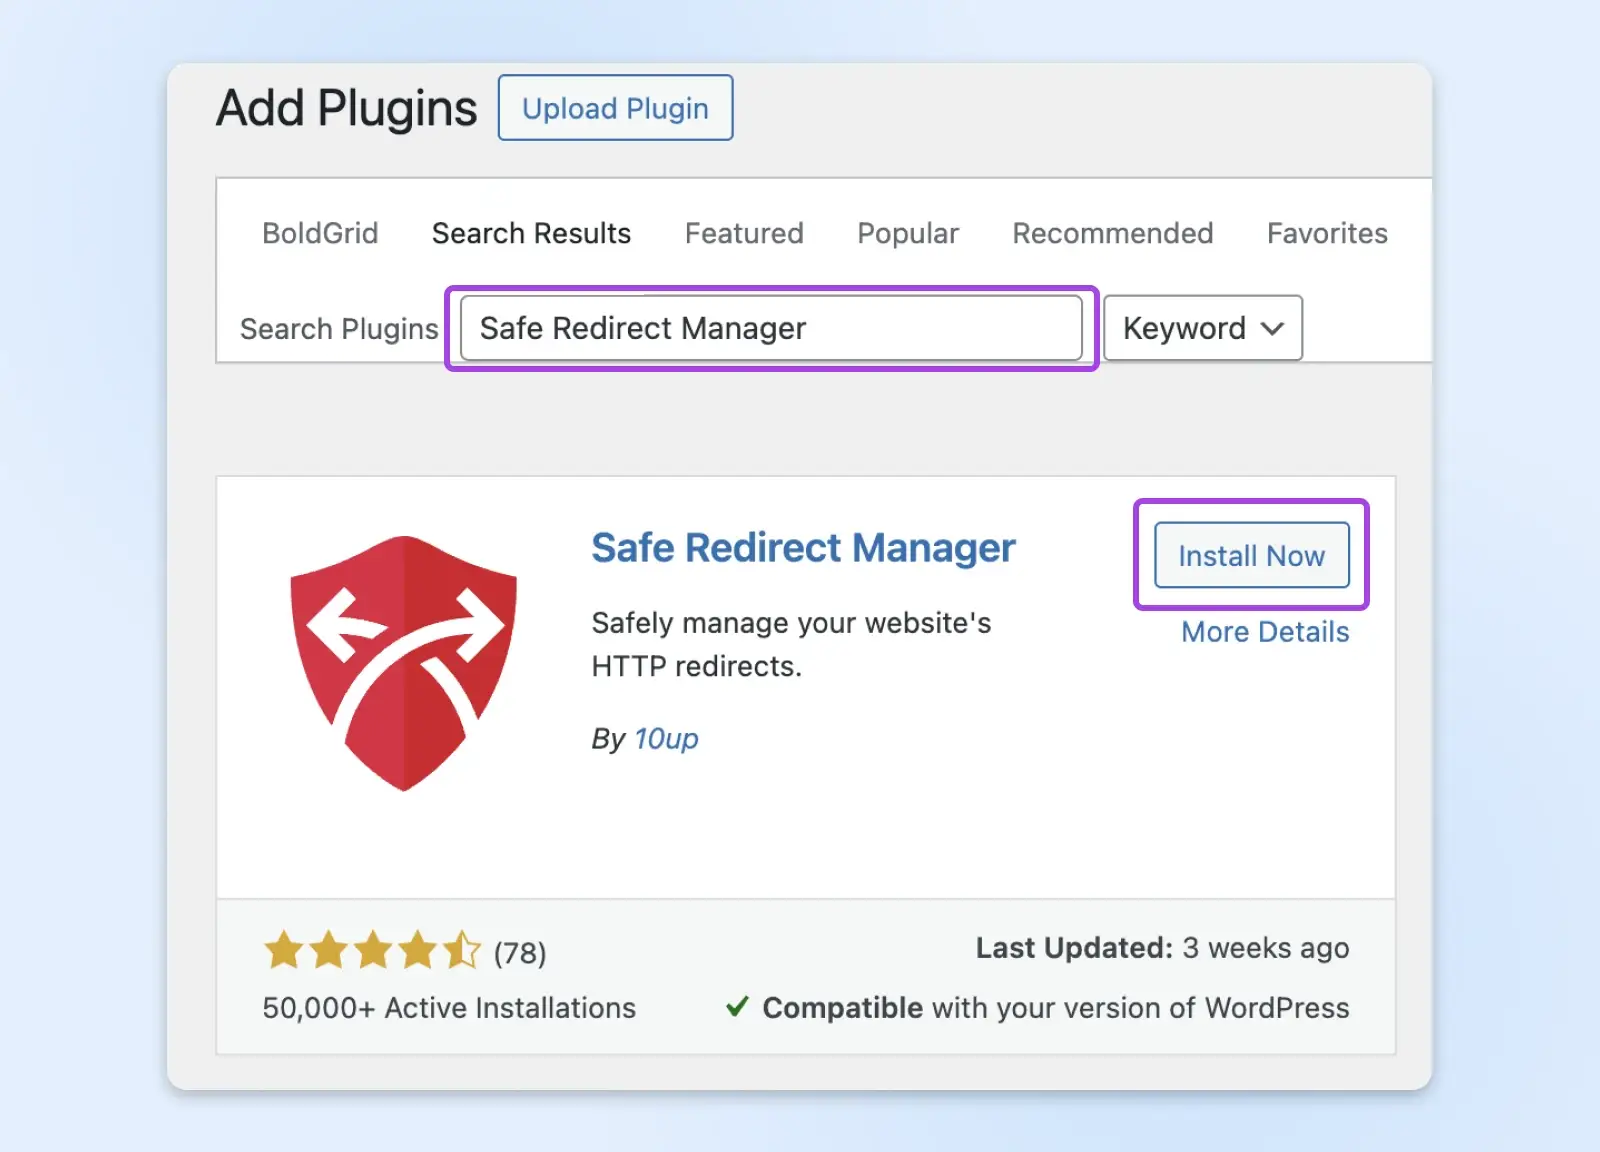Viewport: 1600px width, 1152px height.
Task: Click the (78) ratings count
Action: pyautogui.click(x=520, y=953)
